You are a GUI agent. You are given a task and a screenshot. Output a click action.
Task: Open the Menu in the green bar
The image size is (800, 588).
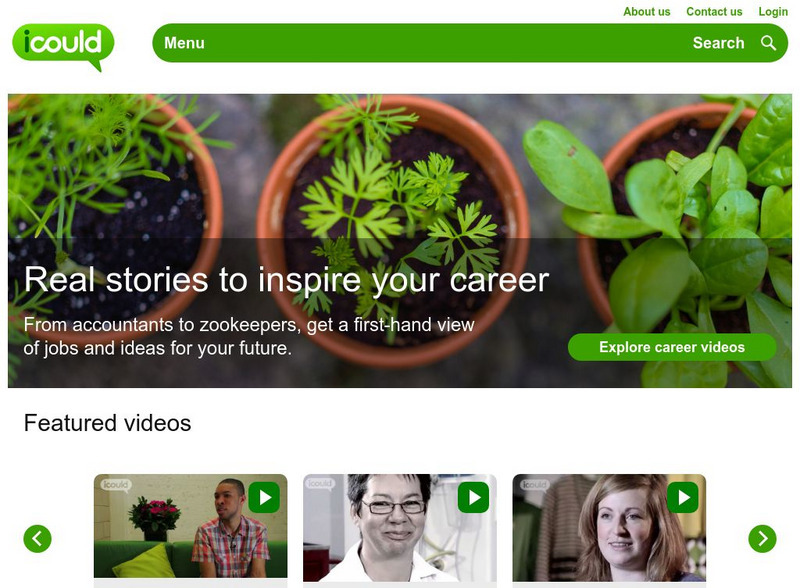coord(184,43)
